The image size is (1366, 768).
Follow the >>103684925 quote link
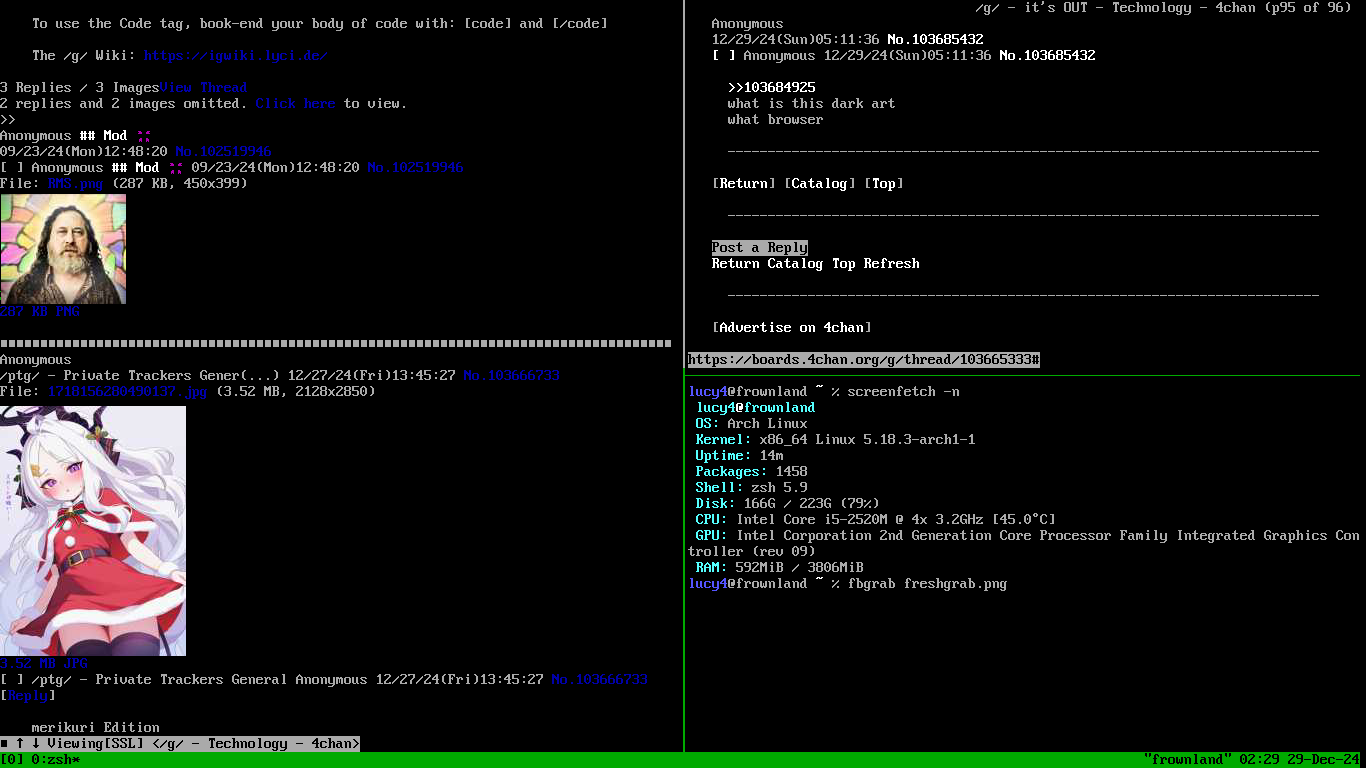(x=771, y=87)
